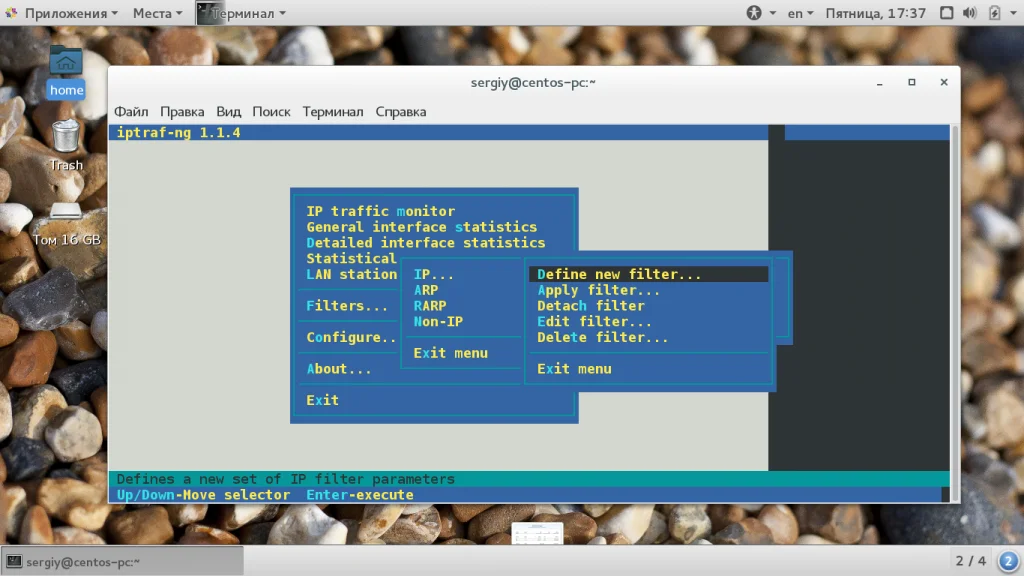Open the Терминал menu in menu bar

332,112
